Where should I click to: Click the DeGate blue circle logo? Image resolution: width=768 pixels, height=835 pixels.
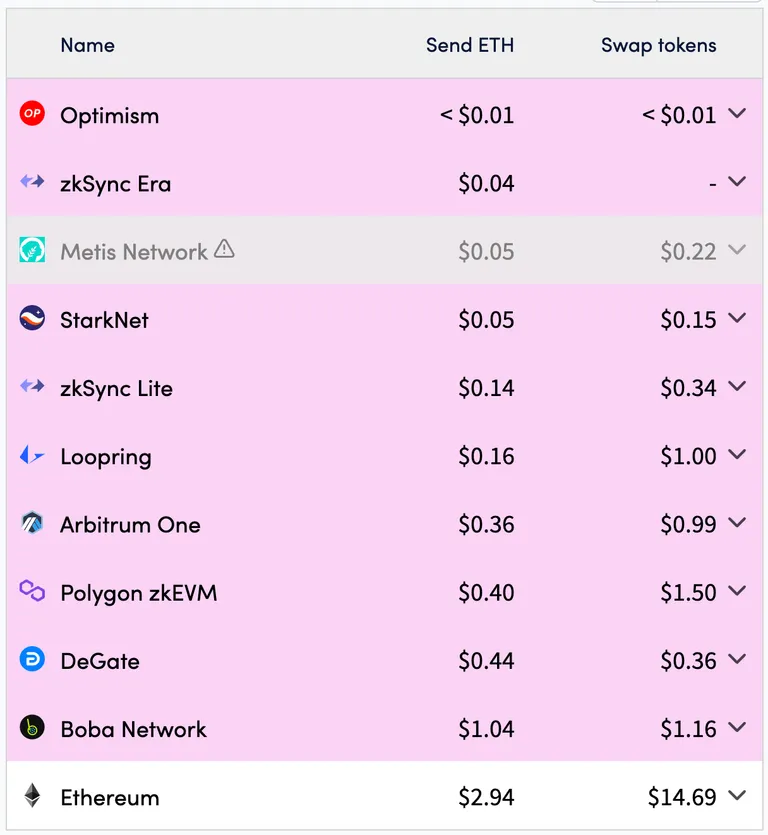point(32,659)
